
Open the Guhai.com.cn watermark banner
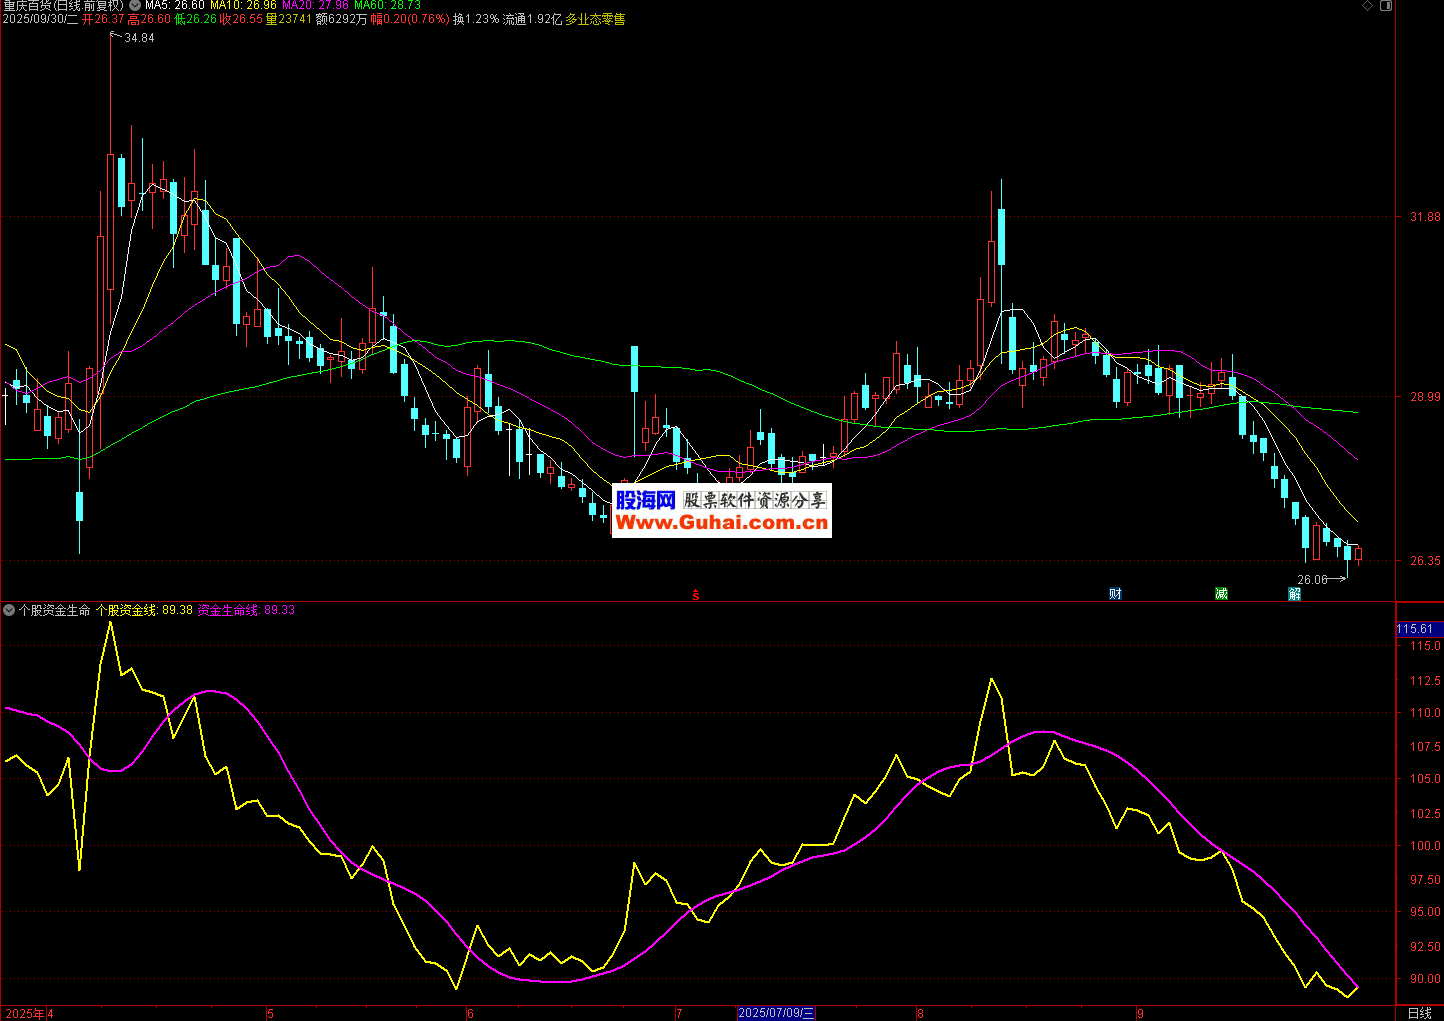[x=722, y=511]
